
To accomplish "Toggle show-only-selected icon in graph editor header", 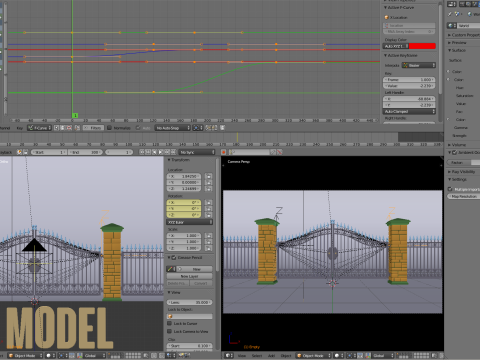I will point(57,128).
